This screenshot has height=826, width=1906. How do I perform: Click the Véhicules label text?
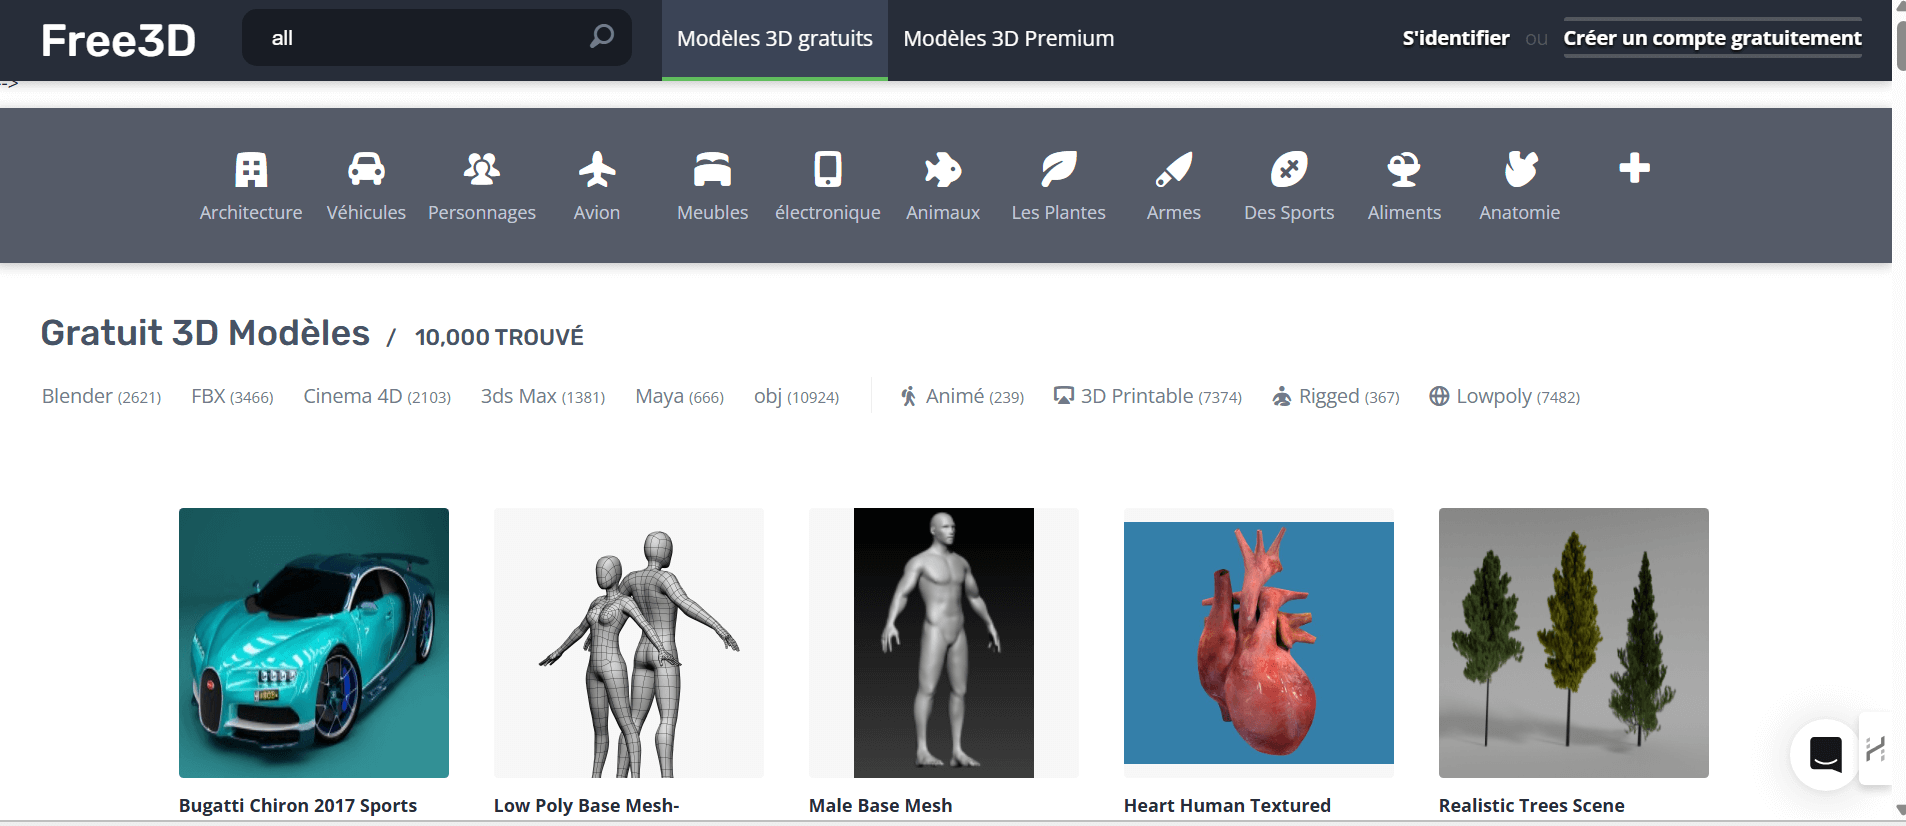coord(366,212)
